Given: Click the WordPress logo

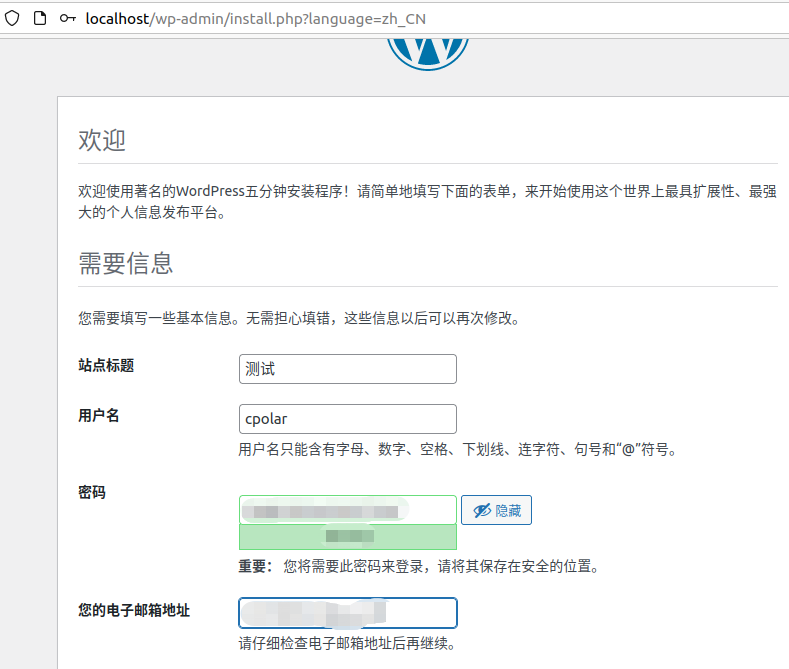Looking at the screenshot, I should (428, 54).
